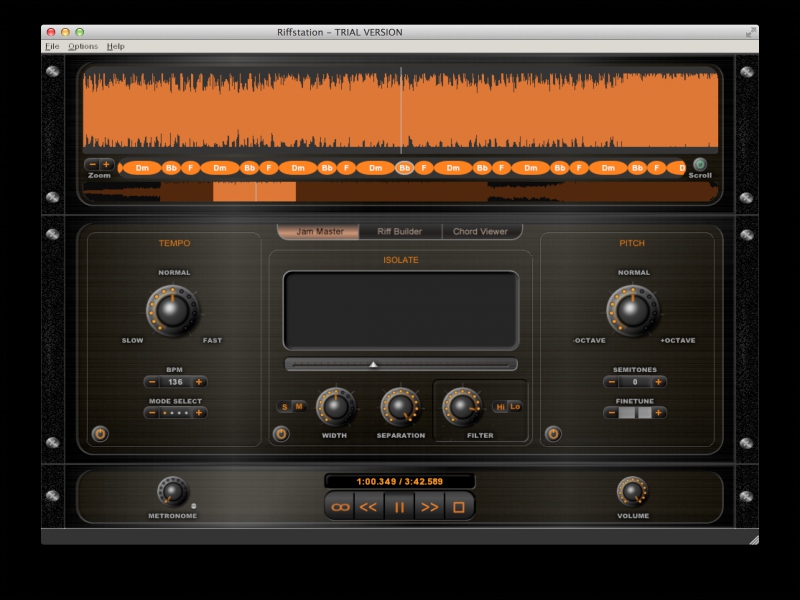Zoom in waveform with plus button
Image resolution: width=800 pixels, height=600 pixels.
pos(107,164)
